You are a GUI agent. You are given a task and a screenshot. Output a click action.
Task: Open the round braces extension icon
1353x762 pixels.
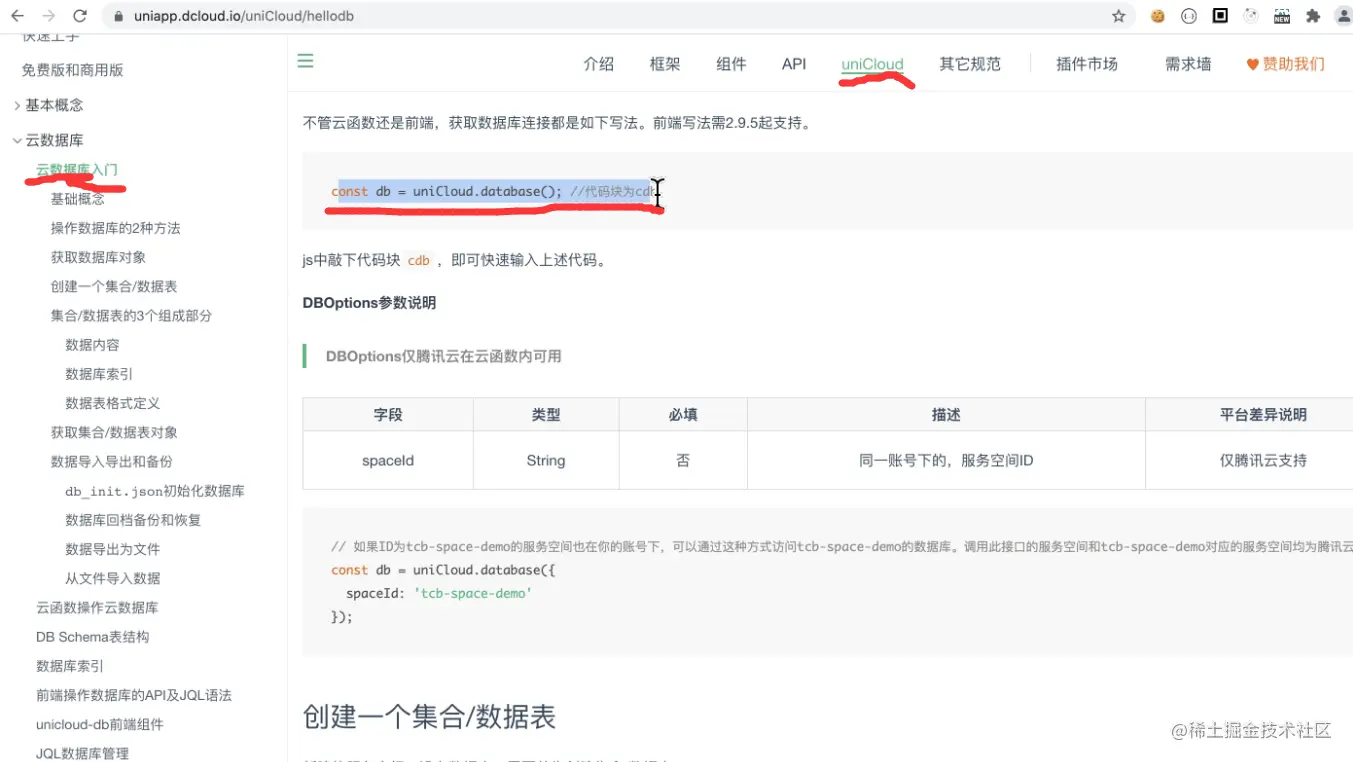pos(1189,16)
